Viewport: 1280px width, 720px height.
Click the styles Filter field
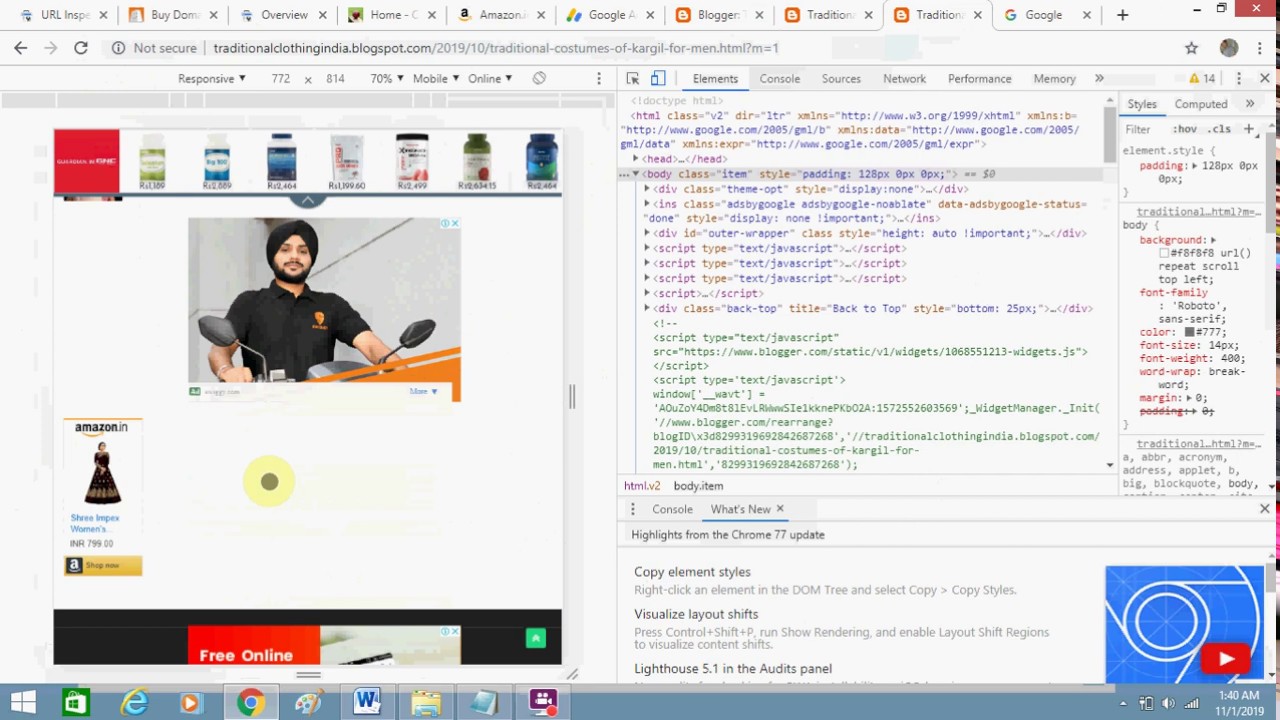tap(1145, 129)
